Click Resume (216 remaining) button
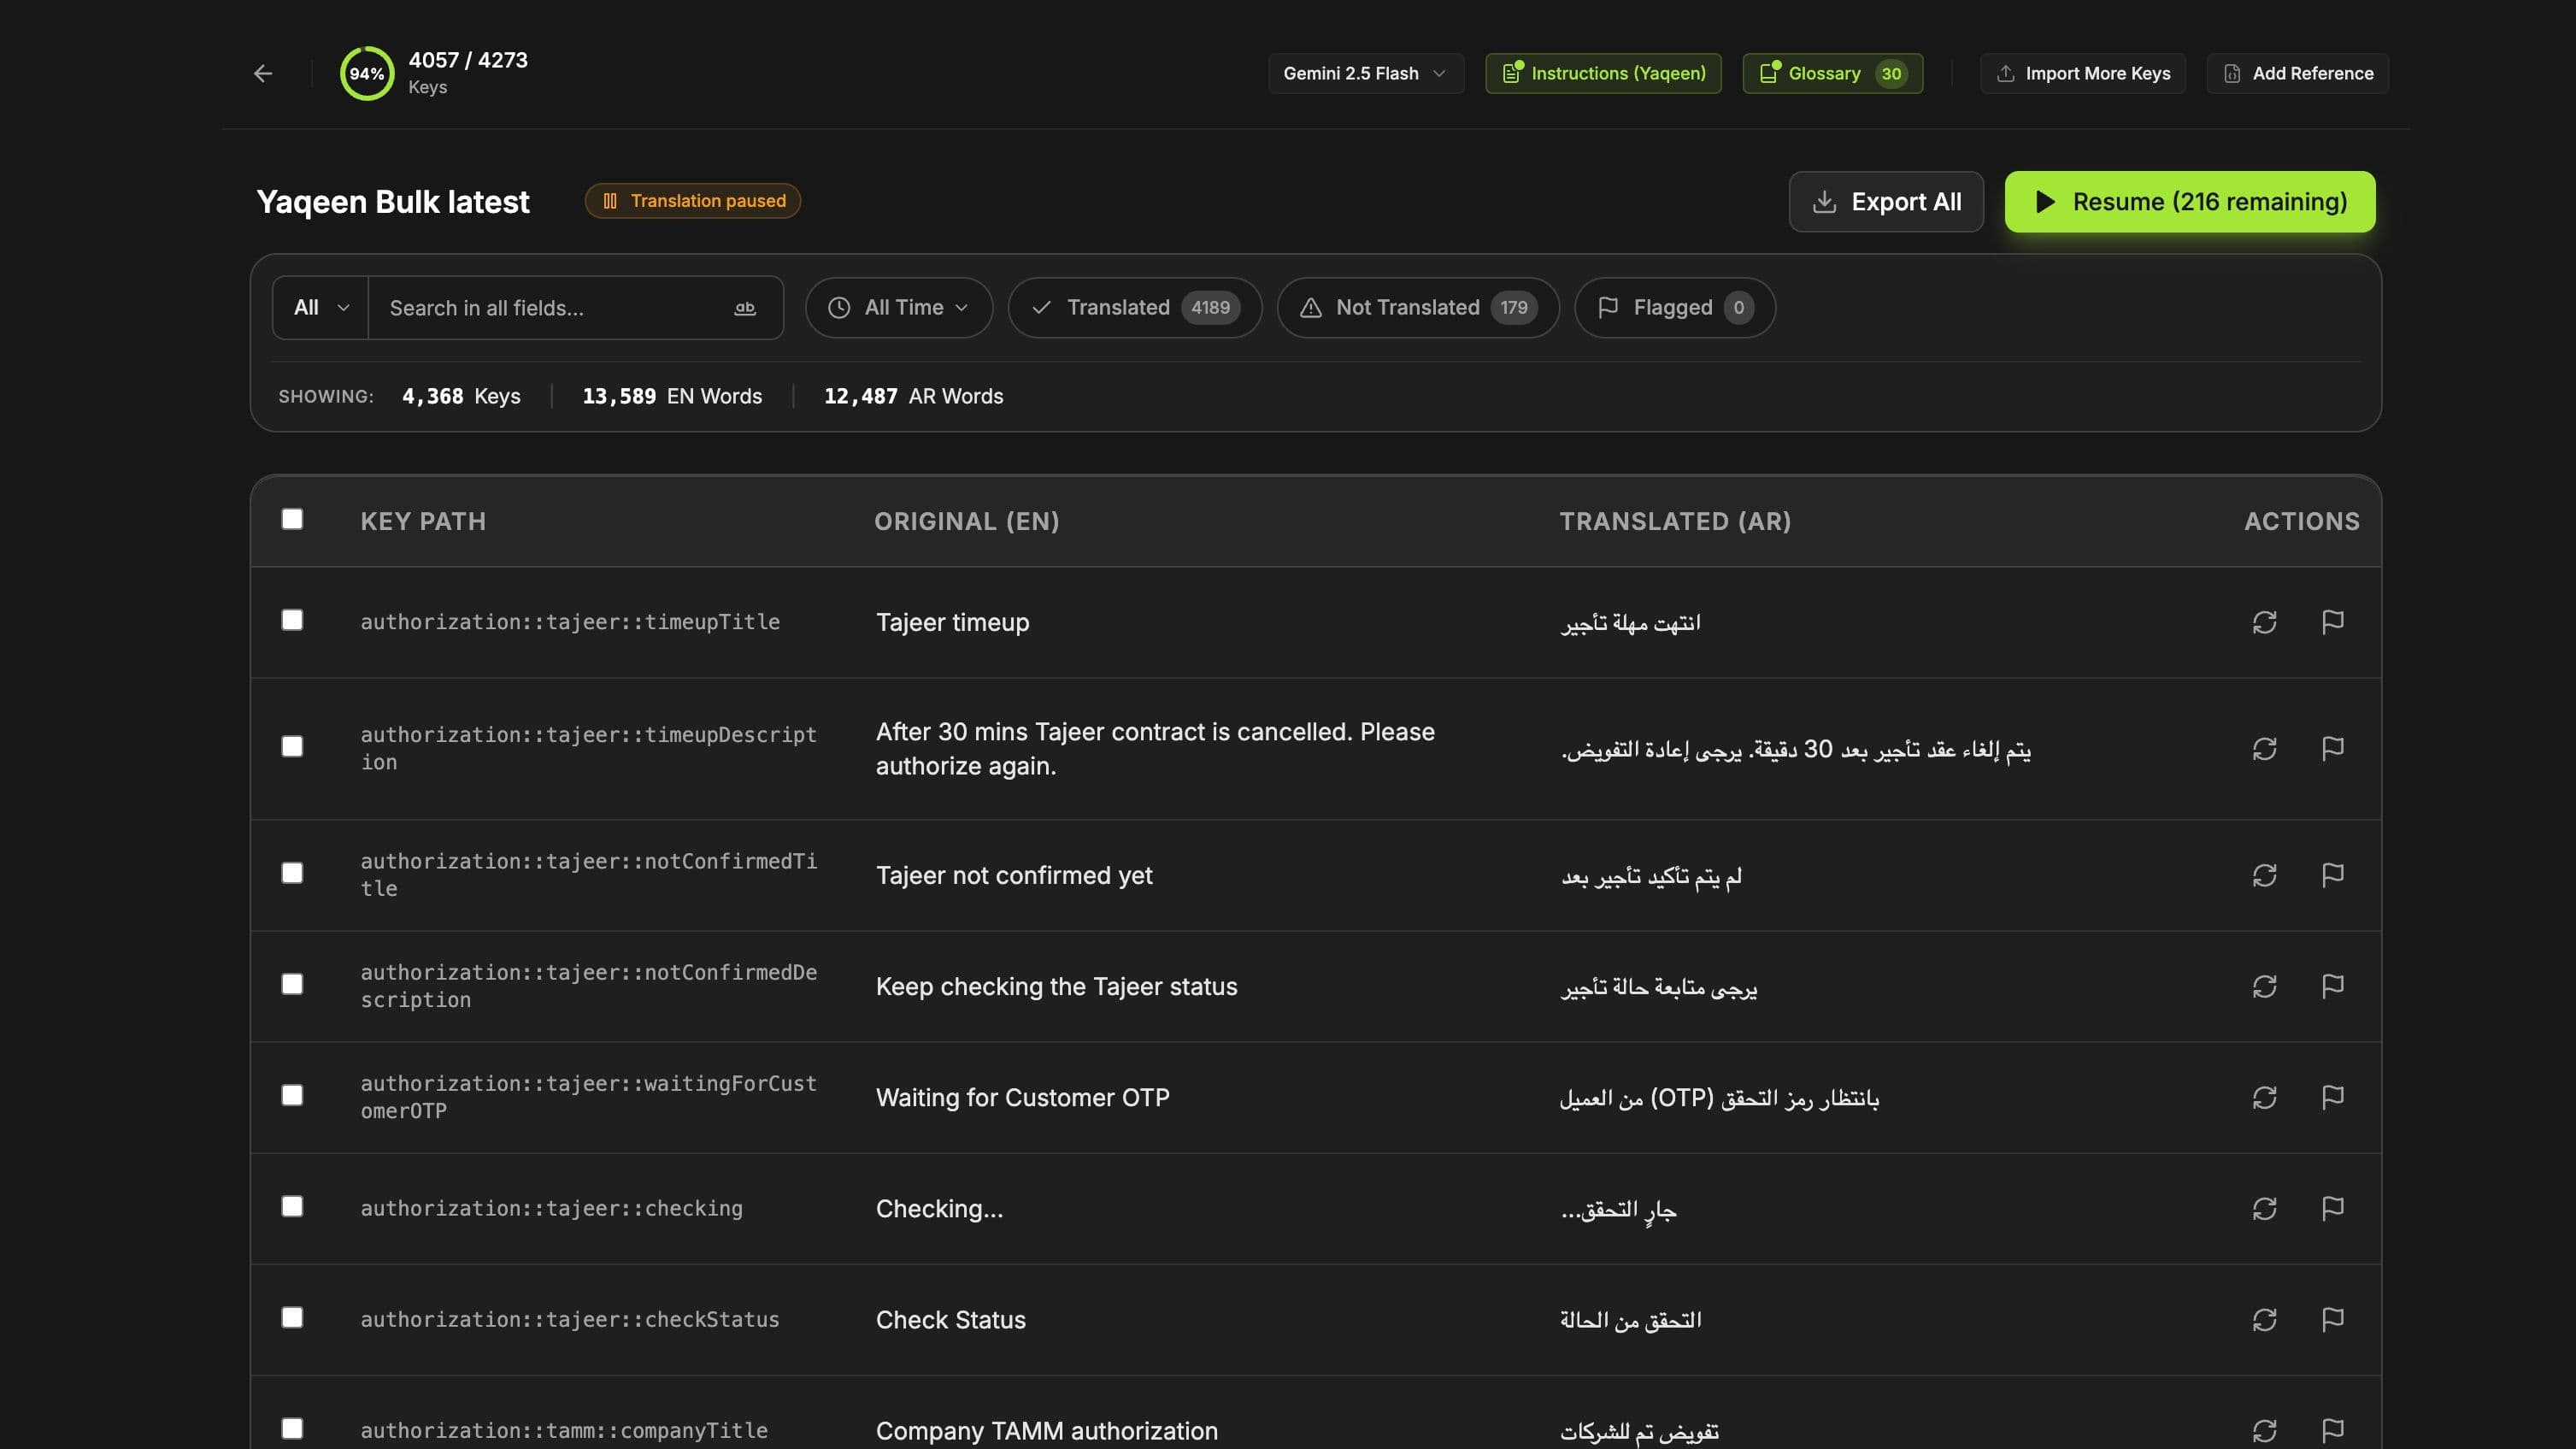The height and width of the screenshot is (1449, 2576). [x=2189, y=202]
